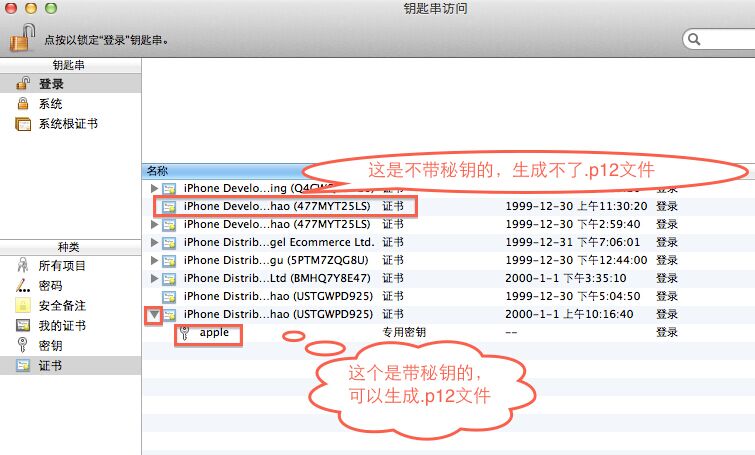Expand iPhone Distrib...Ltd (BMHQ7Y8E47) row
The height and width of the screenshot is (455, 755).
pos(154,278)
